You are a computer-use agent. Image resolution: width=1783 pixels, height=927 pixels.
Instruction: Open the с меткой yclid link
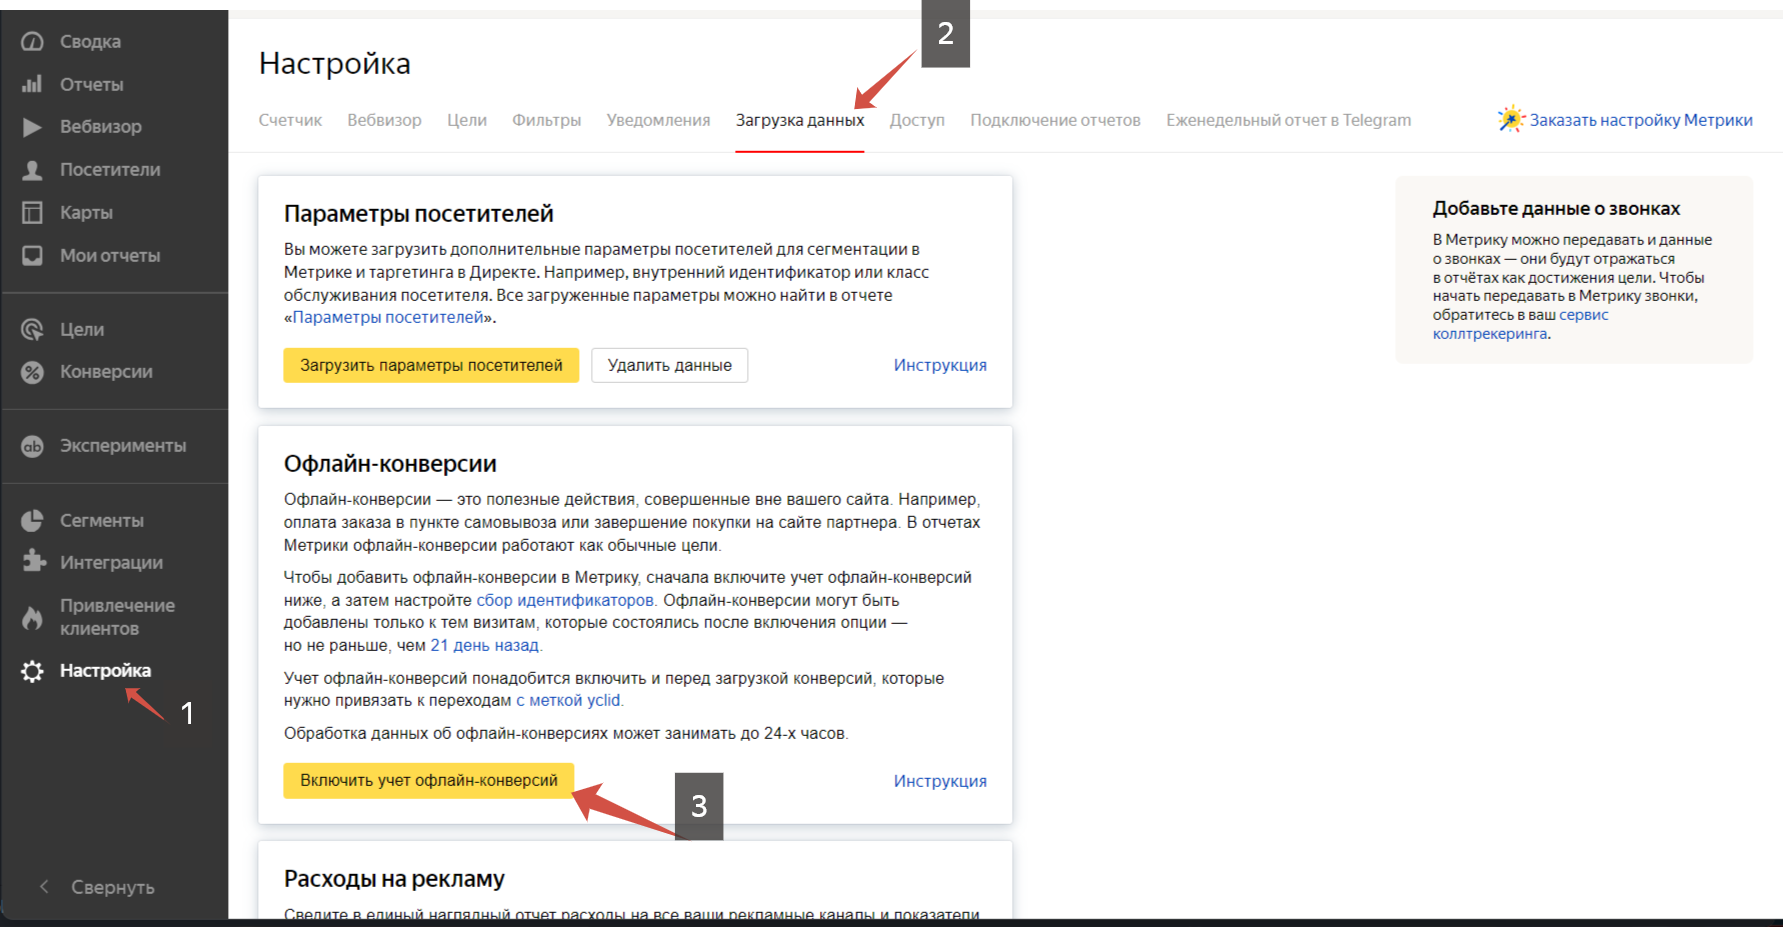(568, 700)
